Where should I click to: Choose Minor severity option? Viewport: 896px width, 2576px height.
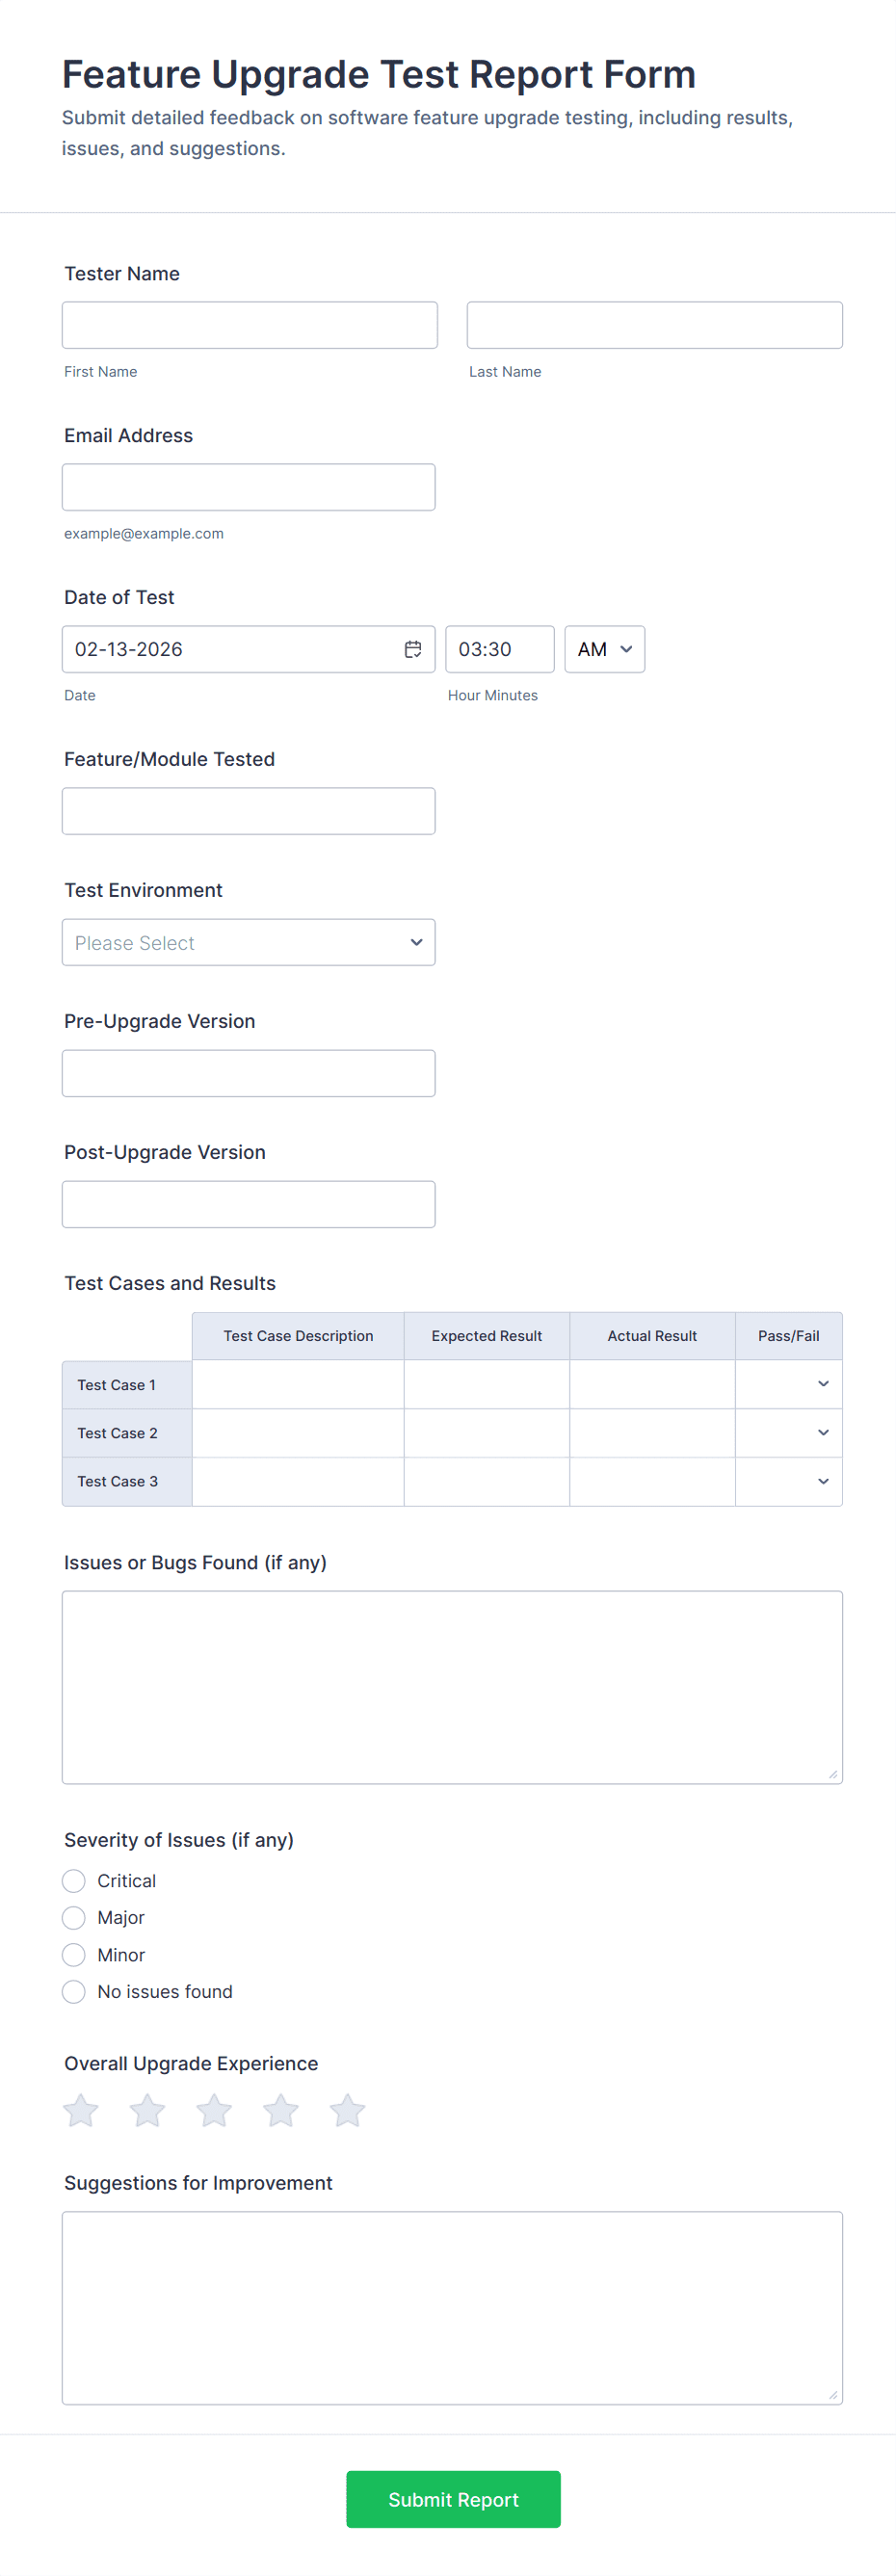click(74, 1955)
